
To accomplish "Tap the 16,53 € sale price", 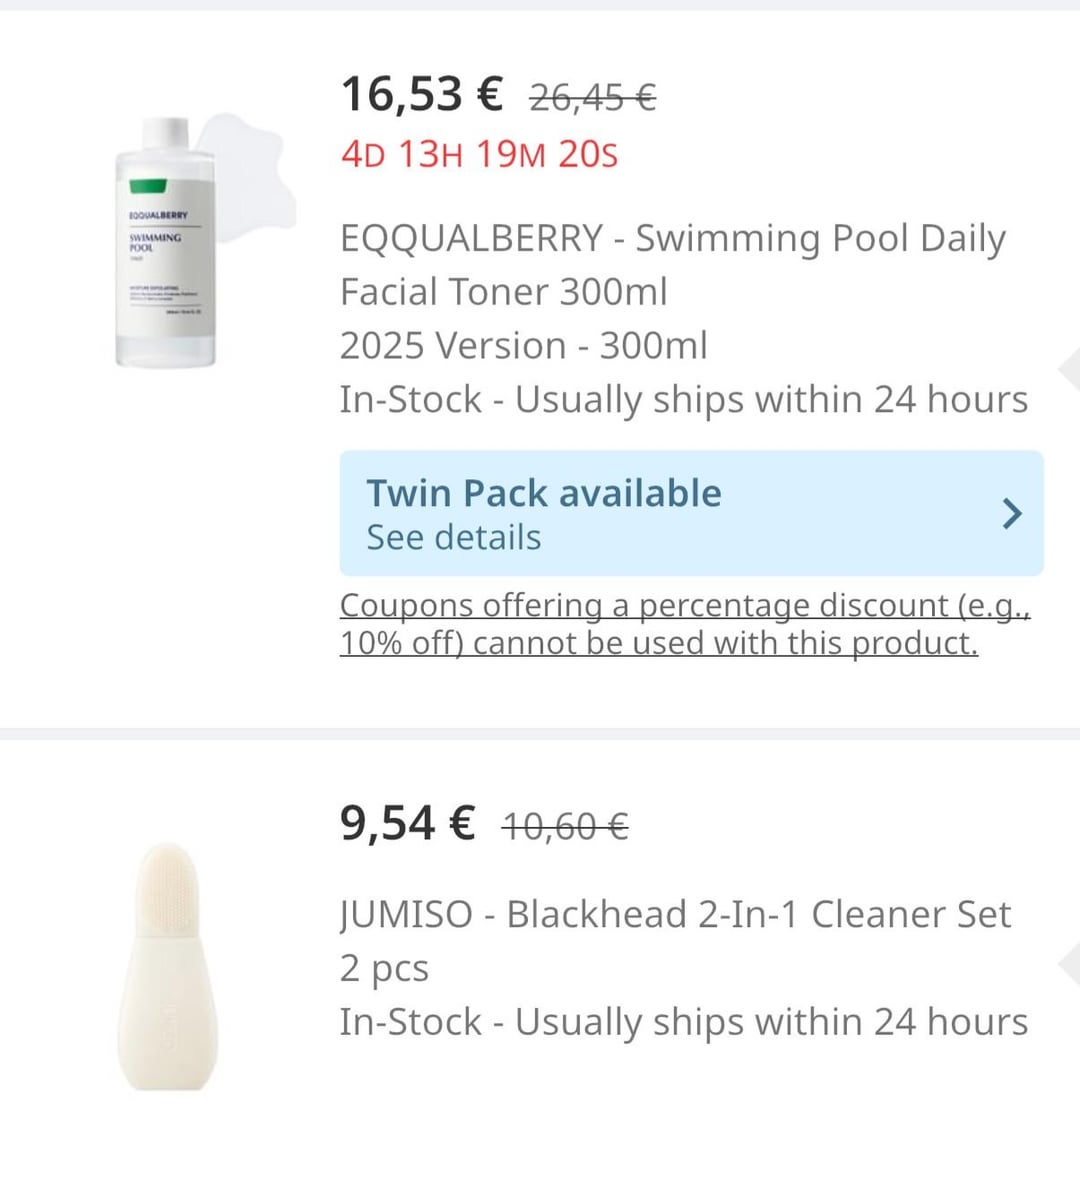I will pos(421,95).
